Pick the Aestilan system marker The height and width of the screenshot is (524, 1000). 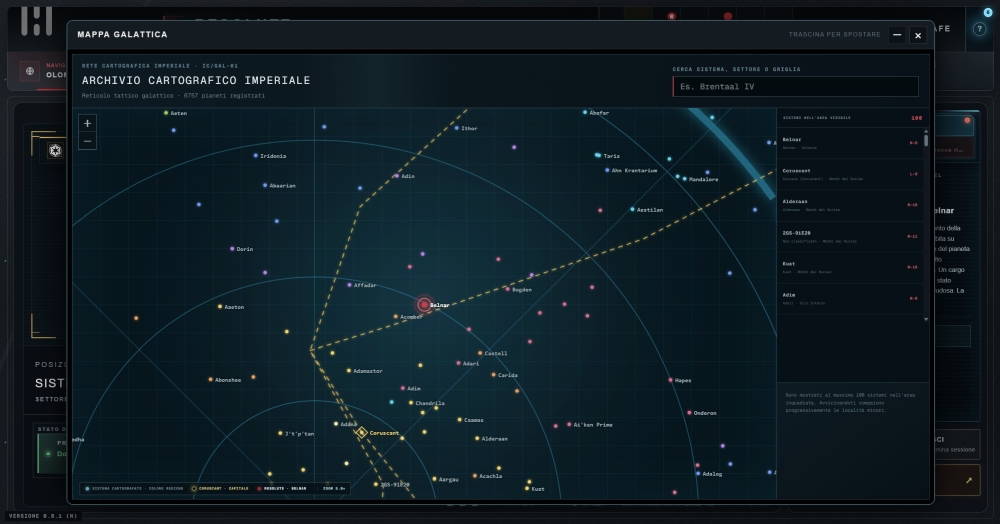pyautogui.click(x=632, y=209)
